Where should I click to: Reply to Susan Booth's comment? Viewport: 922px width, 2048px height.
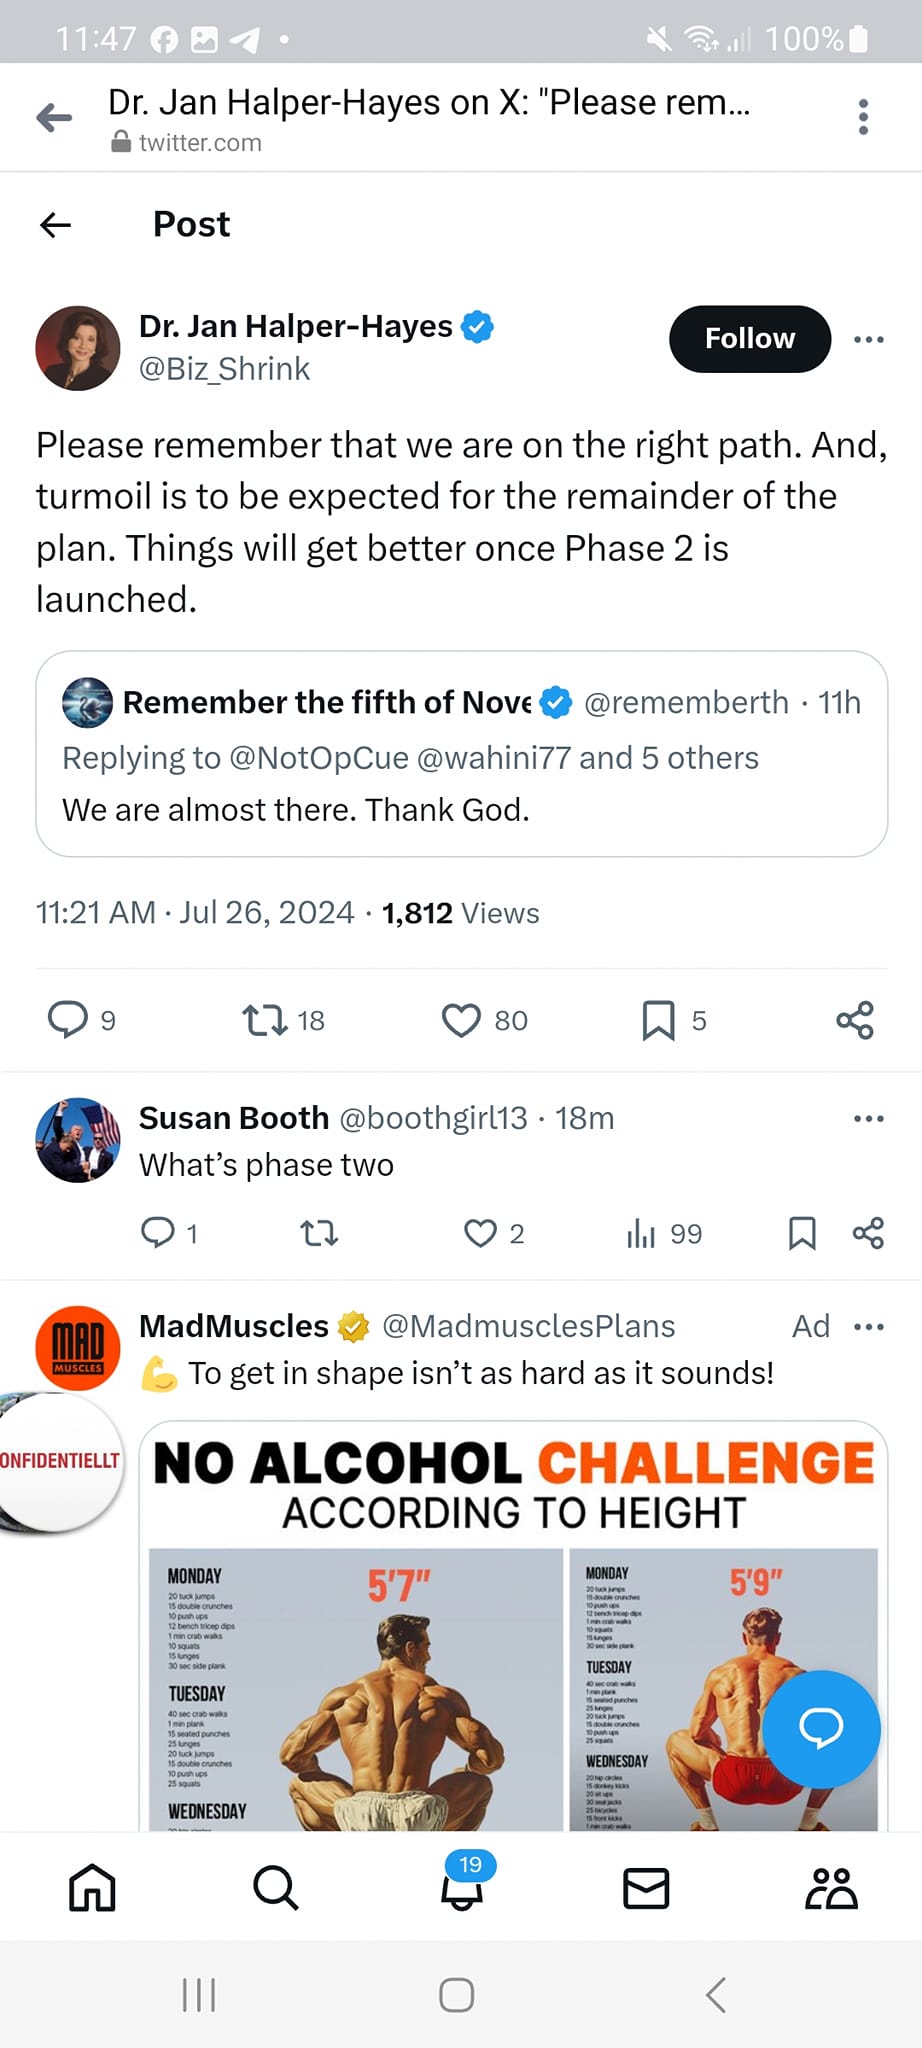[158, 1233]
